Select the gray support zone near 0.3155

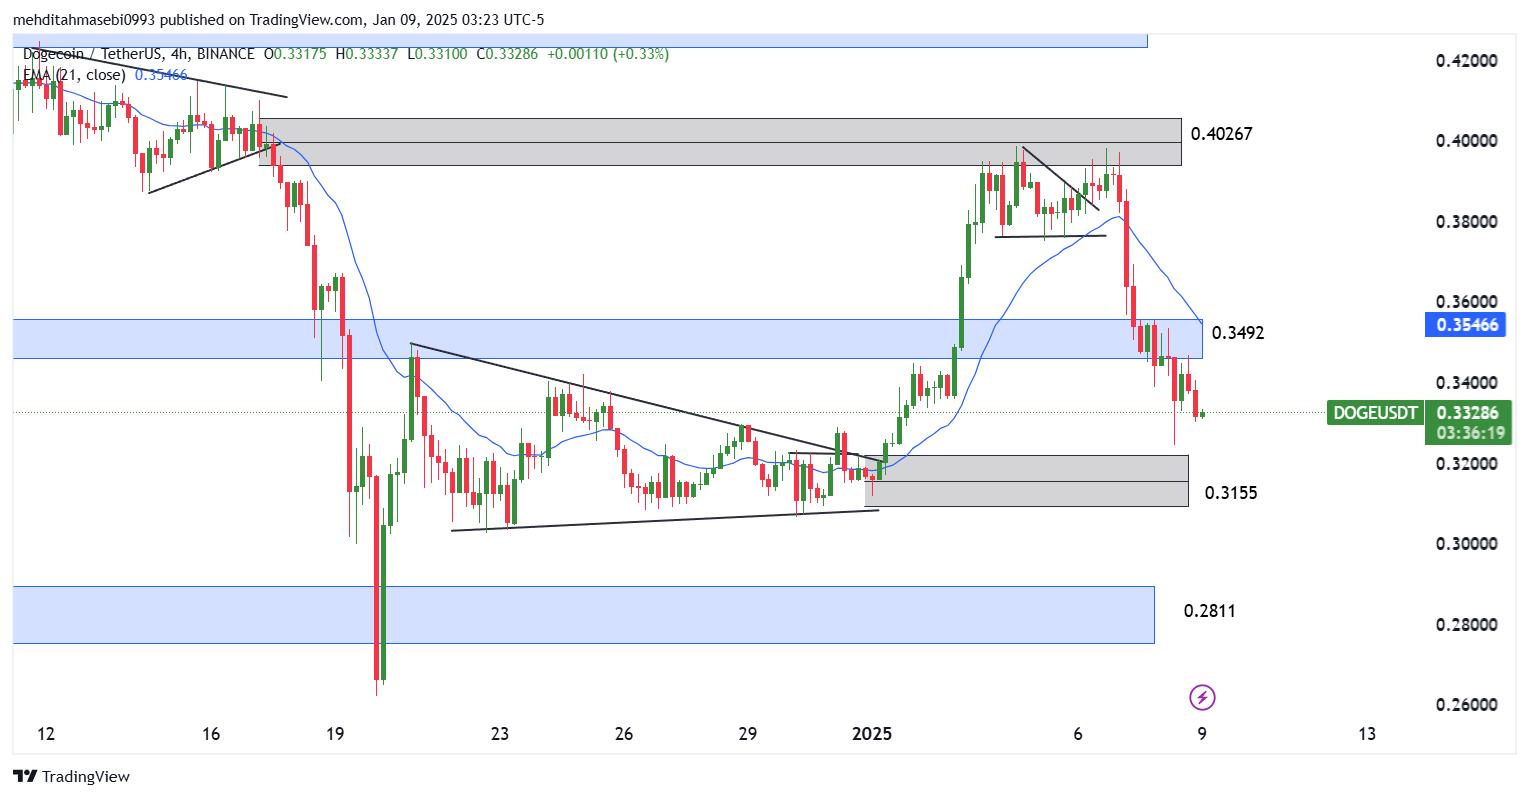point(1027,481)
